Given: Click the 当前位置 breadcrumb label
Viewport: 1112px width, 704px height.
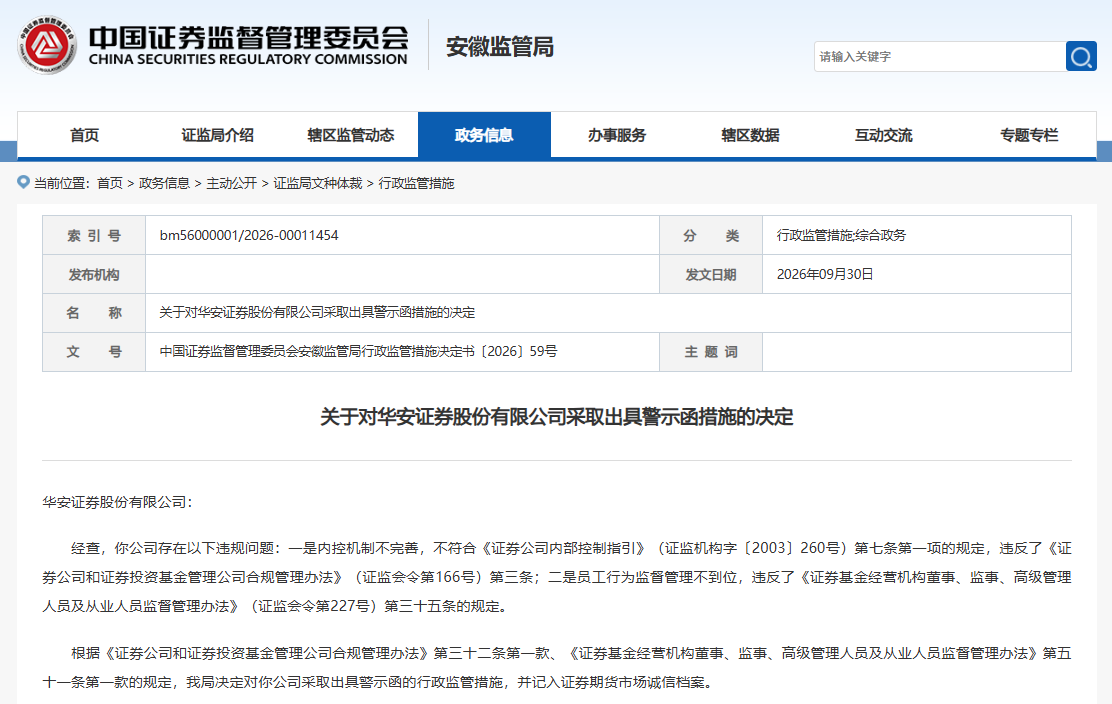Looking at the screenshot, I should [x=62, y=184].
